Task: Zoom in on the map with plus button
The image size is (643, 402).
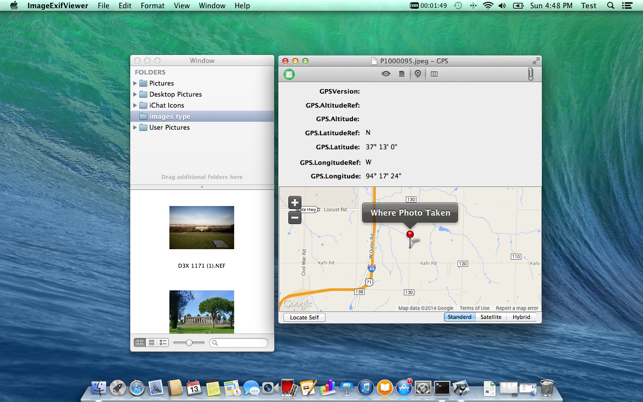Action: pyautogui.click(x=294, y=203)
